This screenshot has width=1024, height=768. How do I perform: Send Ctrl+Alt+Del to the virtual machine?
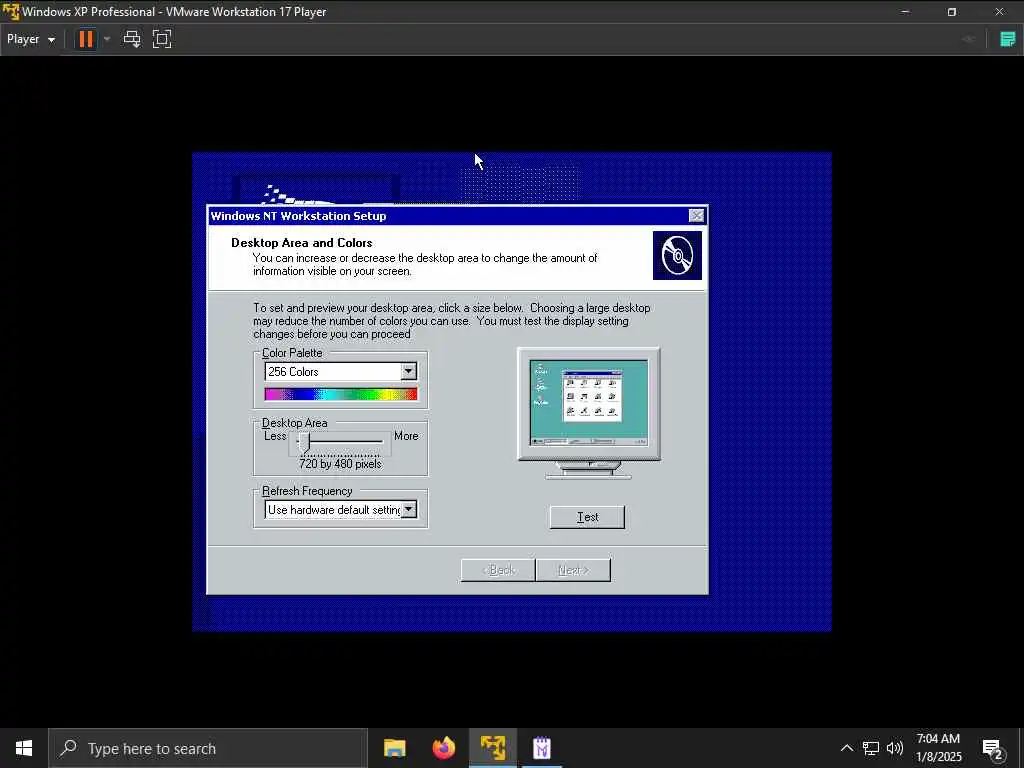click(132, 39)
